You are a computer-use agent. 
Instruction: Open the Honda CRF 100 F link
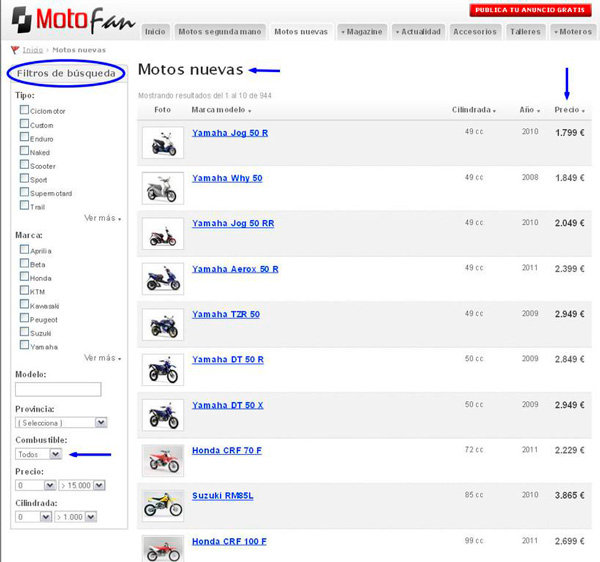click(229, 542)
